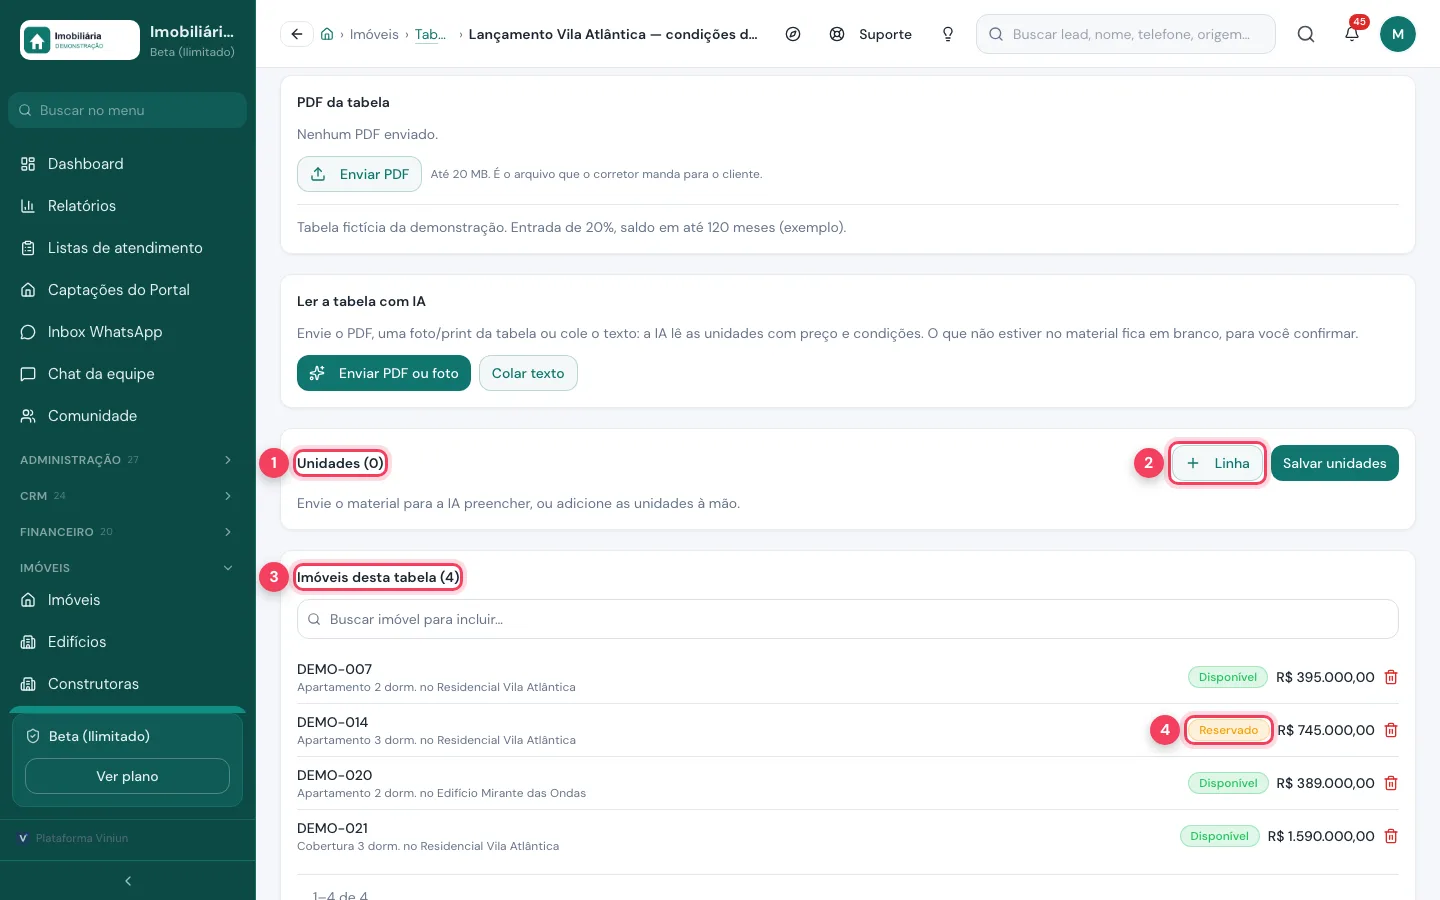This screenshot has width=1440, height=900.
Task: Collapse the sidebar with bottom chevron
Action: (128, 881)
